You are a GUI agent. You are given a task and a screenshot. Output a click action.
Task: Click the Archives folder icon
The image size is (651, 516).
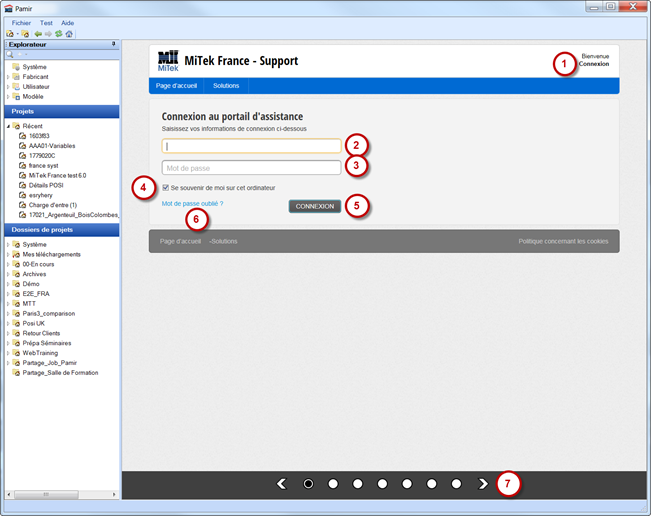[x=16, y=274]
